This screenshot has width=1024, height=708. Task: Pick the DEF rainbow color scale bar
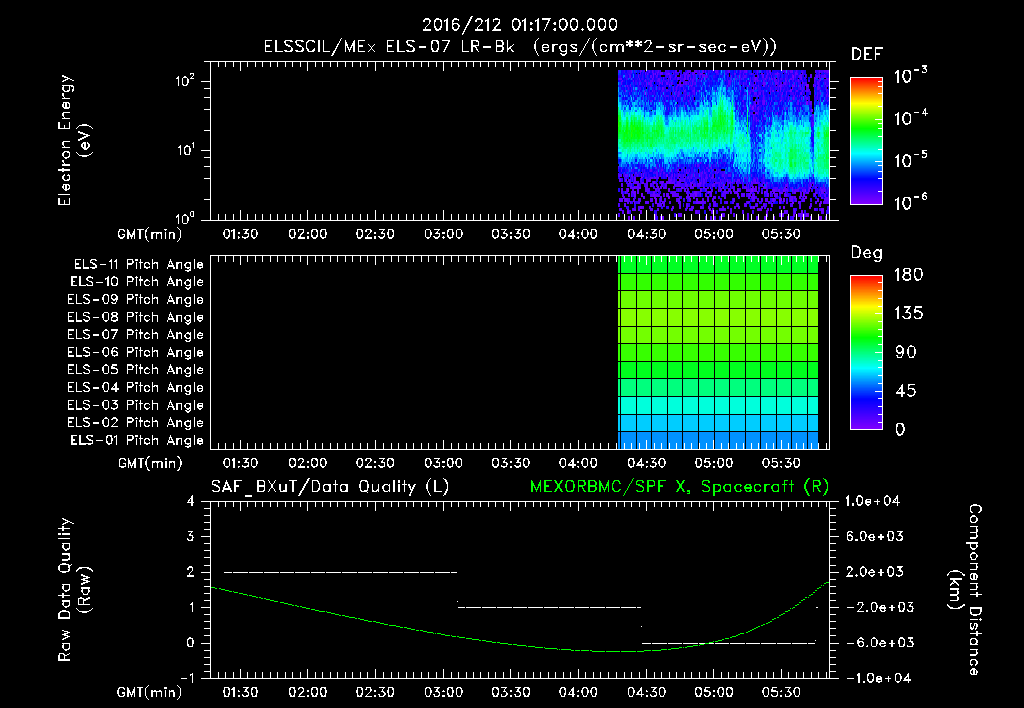[867, 141]
